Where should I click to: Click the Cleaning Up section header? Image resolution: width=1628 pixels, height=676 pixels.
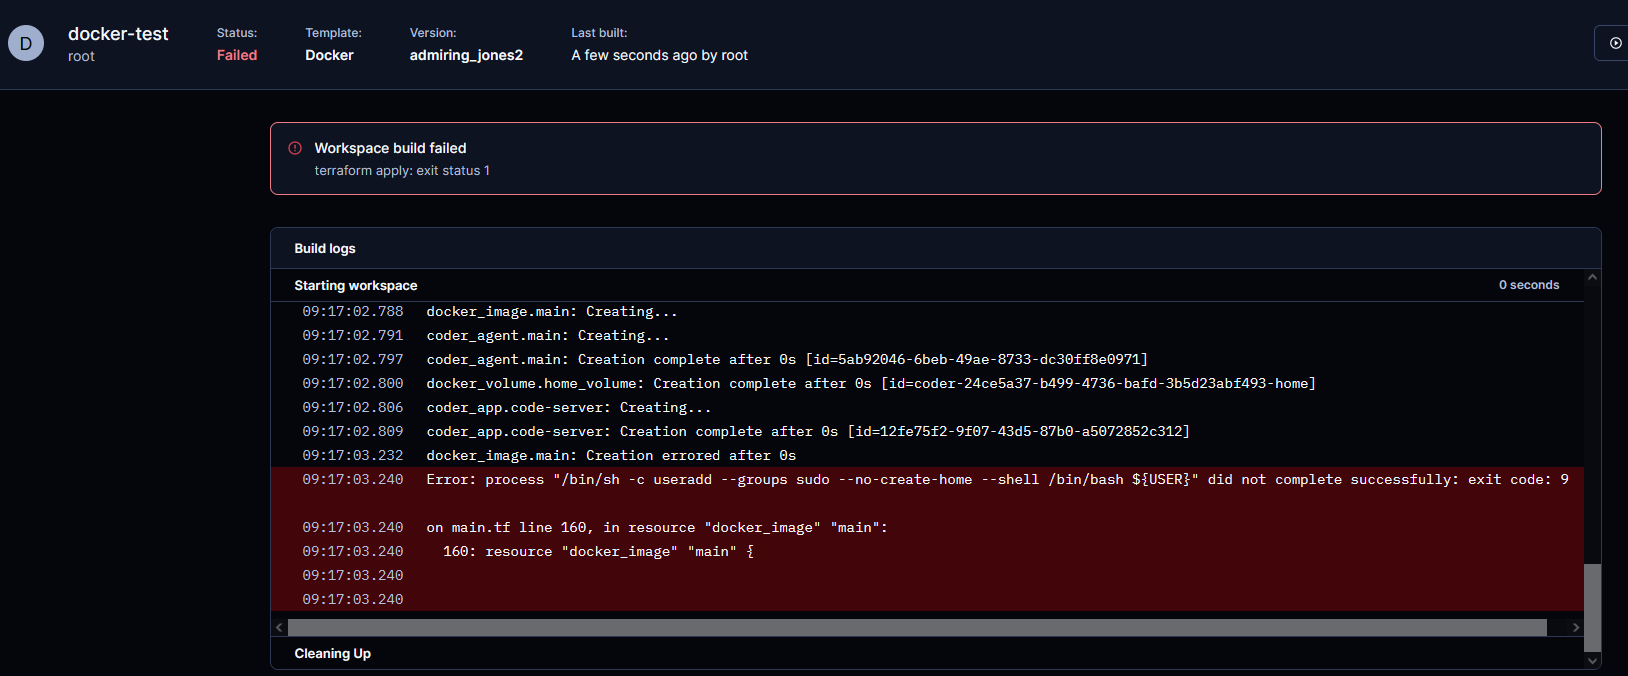pyautogui.click(x=333, y=653)
